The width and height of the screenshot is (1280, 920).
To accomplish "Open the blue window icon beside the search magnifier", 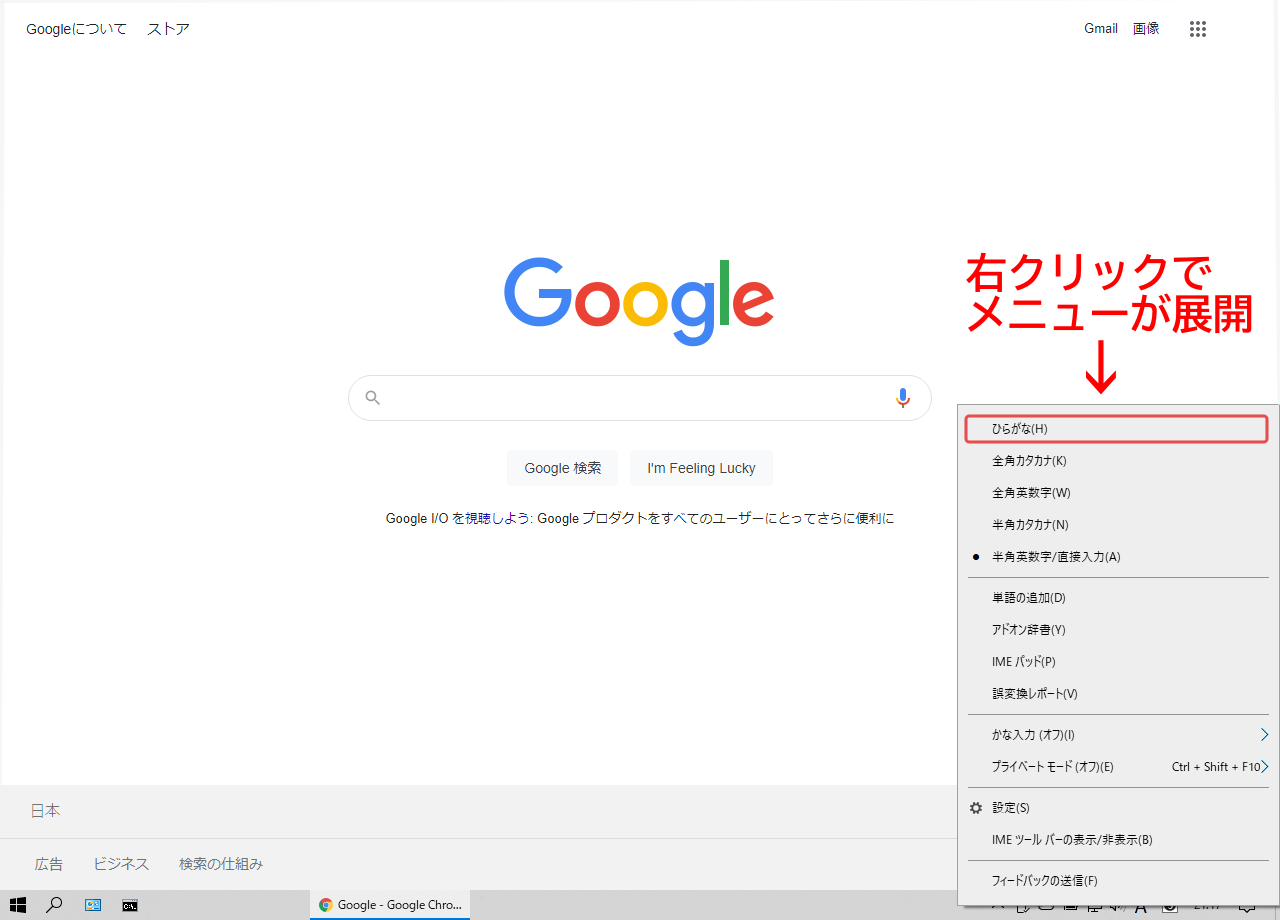I will [93, 905].
